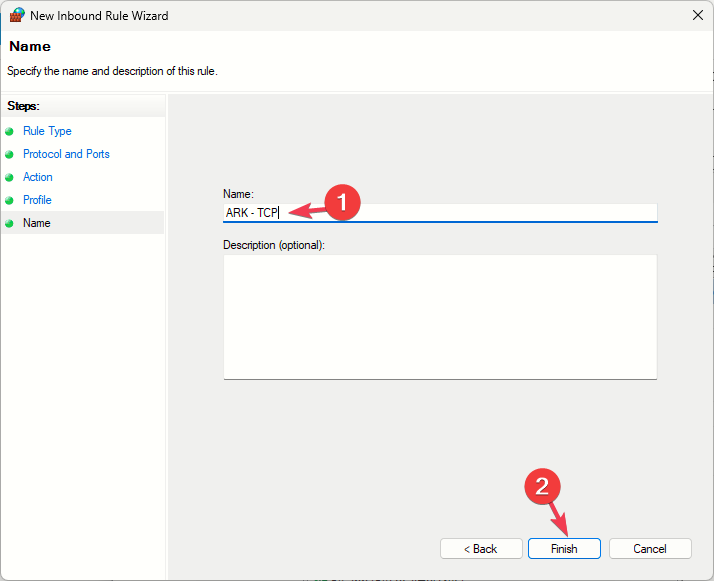
Task: Click the green bullet beside Protocol and Ports
Action: click(x=10, y=154)
